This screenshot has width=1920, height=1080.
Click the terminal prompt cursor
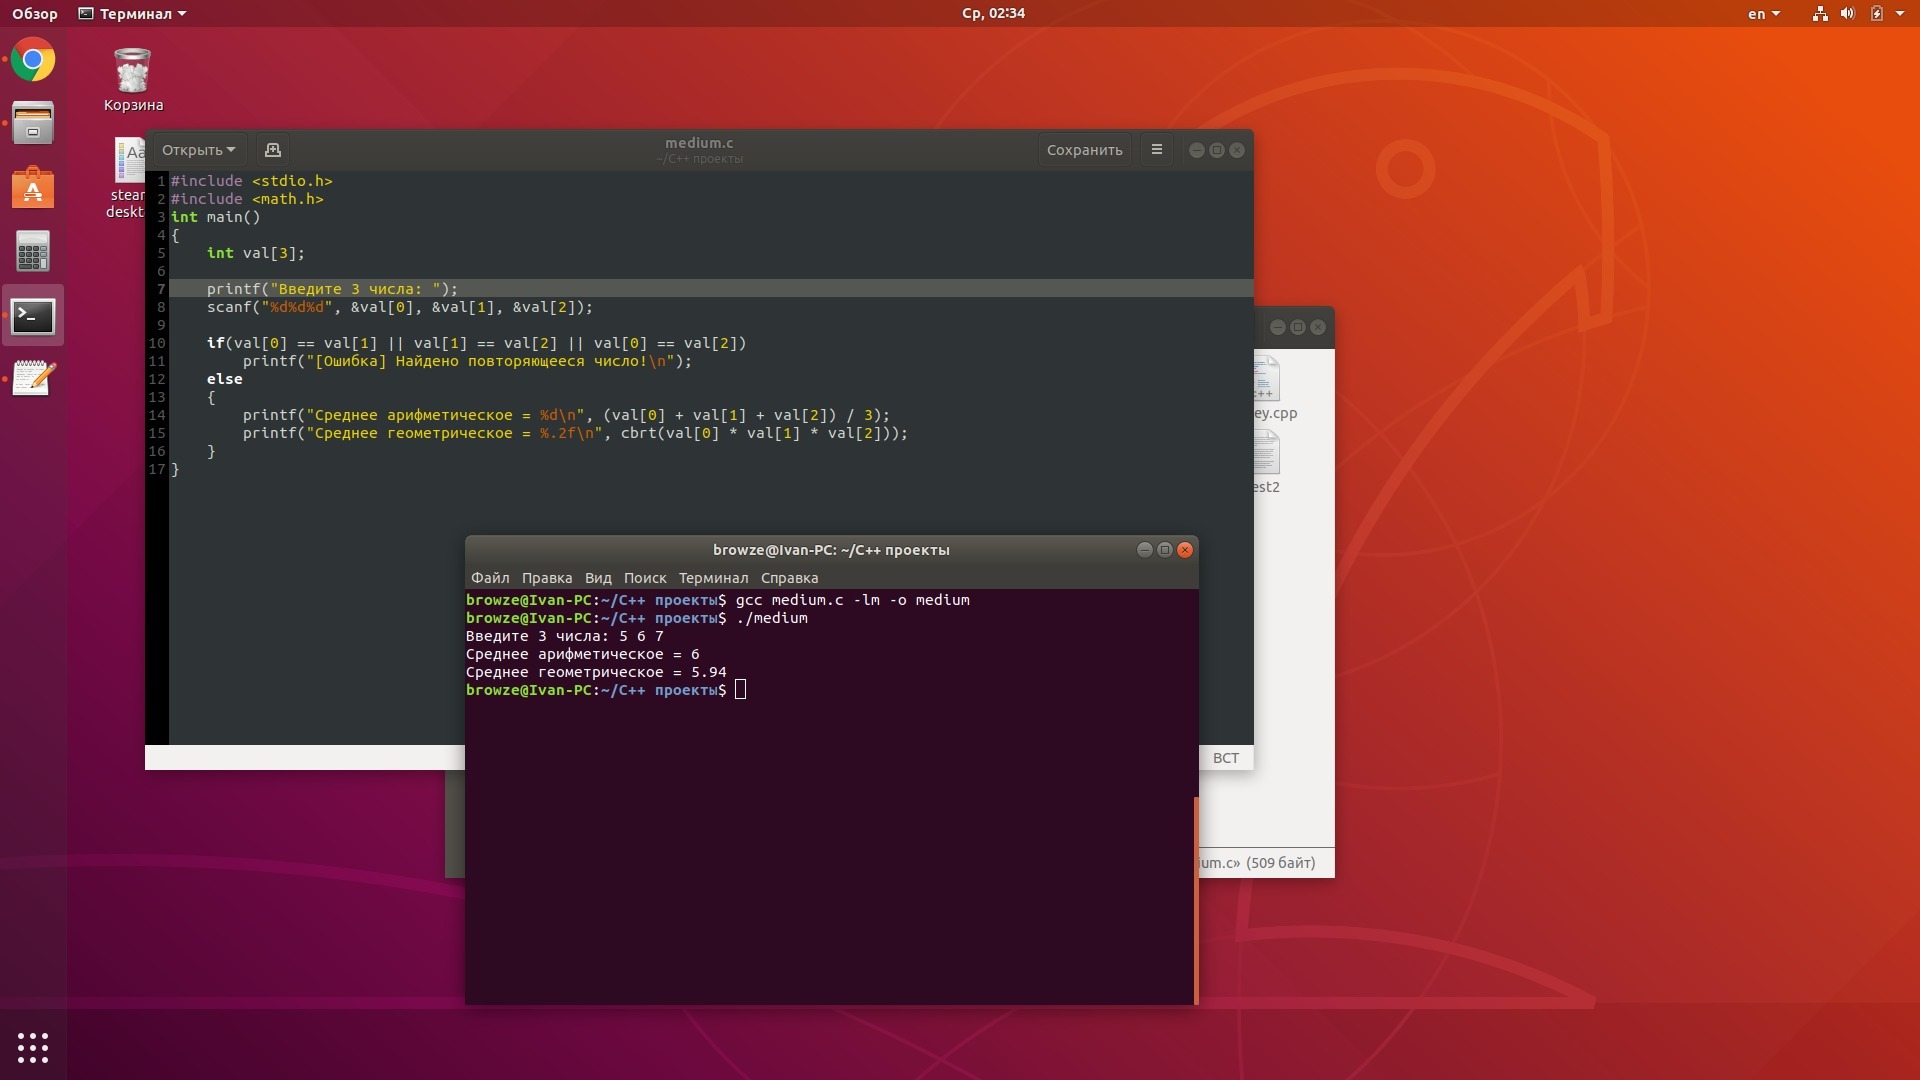pos(740,690)
